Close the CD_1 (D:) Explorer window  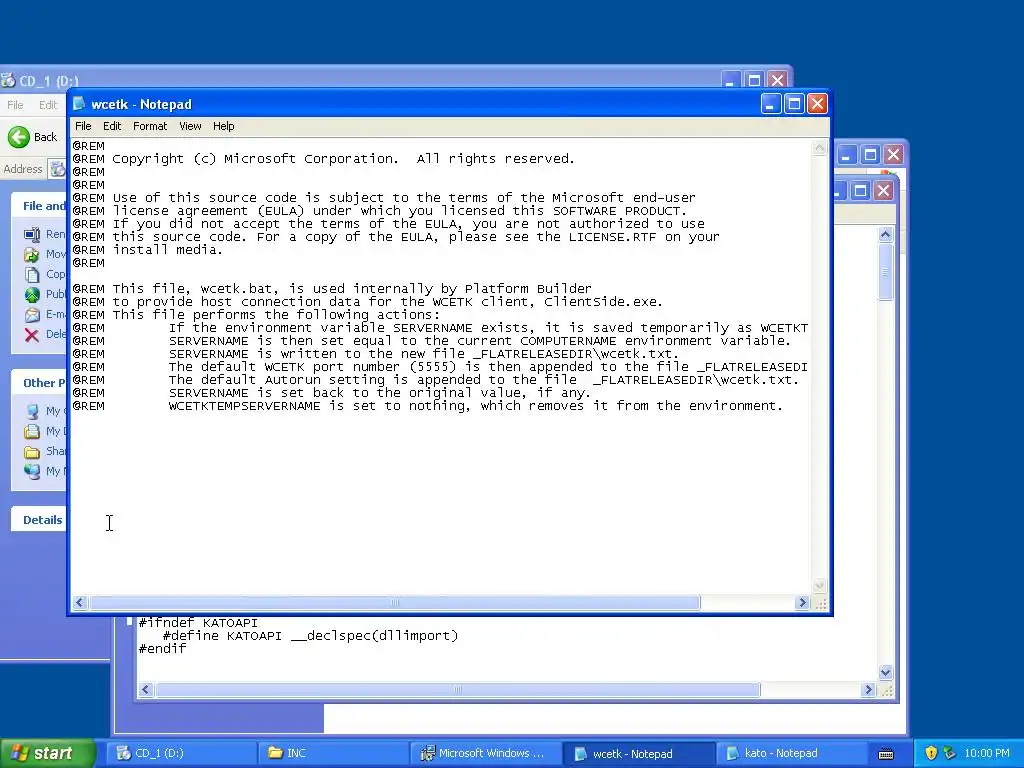point(777,80)
